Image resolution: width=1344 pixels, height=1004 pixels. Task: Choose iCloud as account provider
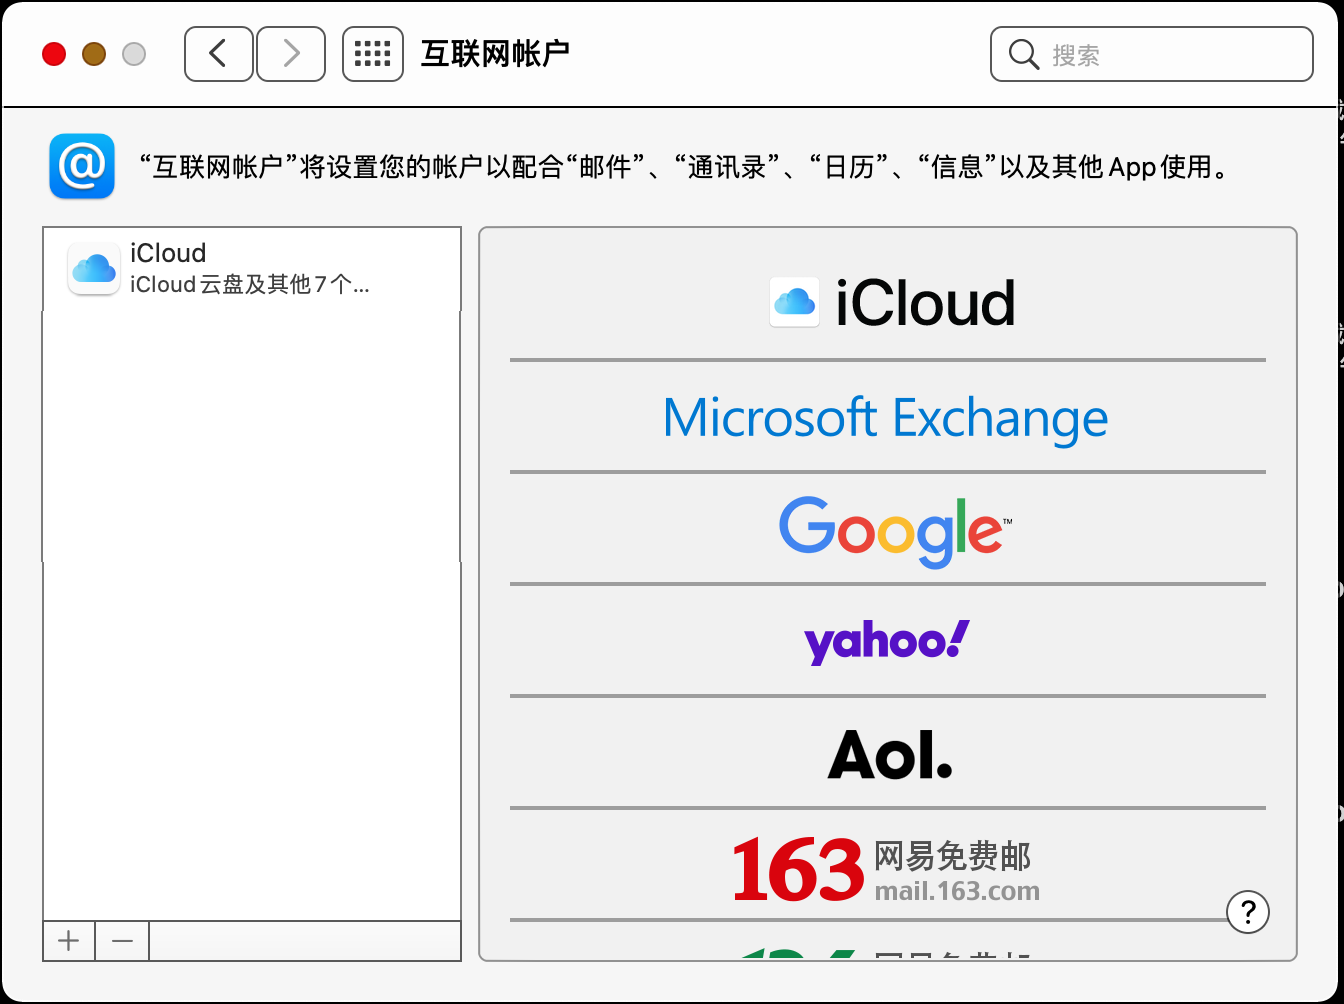(888, 303)
